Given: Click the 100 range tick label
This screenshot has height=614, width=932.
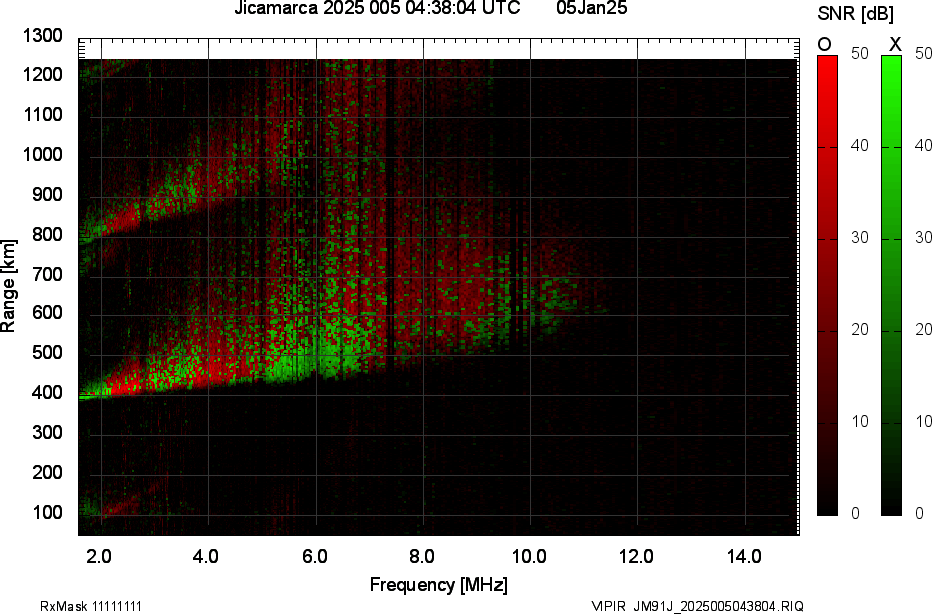Looking at the screenshot, I should pyautogui.click(x=48, y=512).
